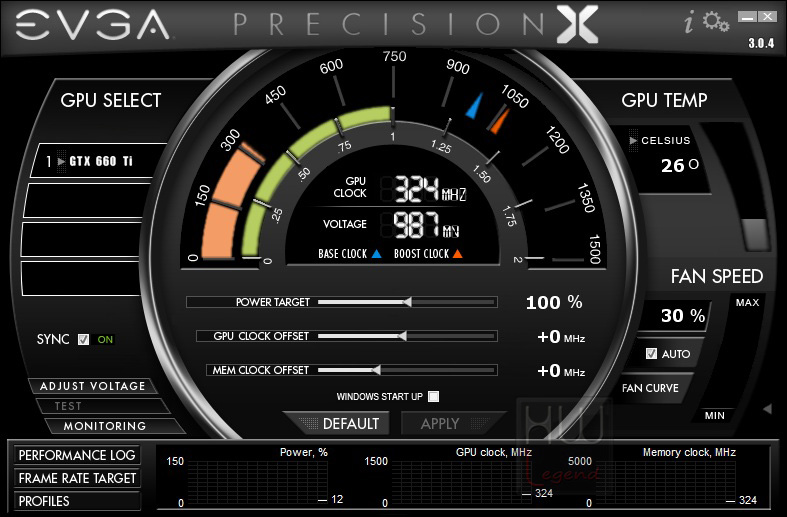787x517 pixels.
Task: Open the Adjust Voltage tab
Action: click(92, 386)
